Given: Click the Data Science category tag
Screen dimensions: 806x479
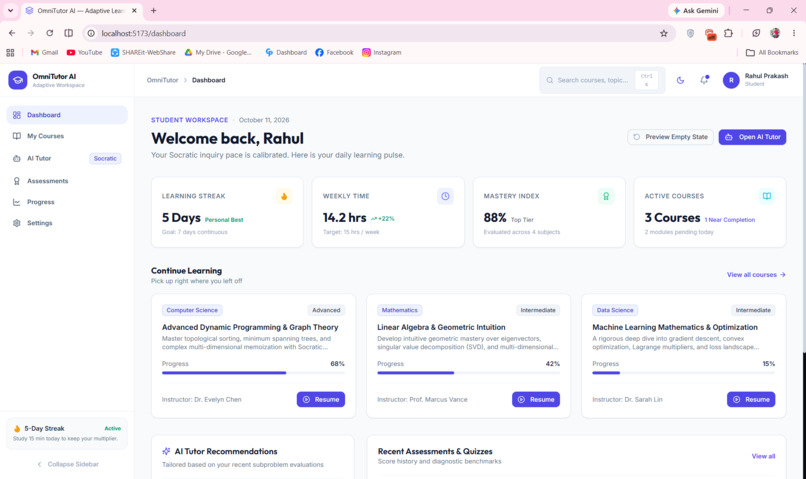Looking at the screenshot, I should pos(615,310).
